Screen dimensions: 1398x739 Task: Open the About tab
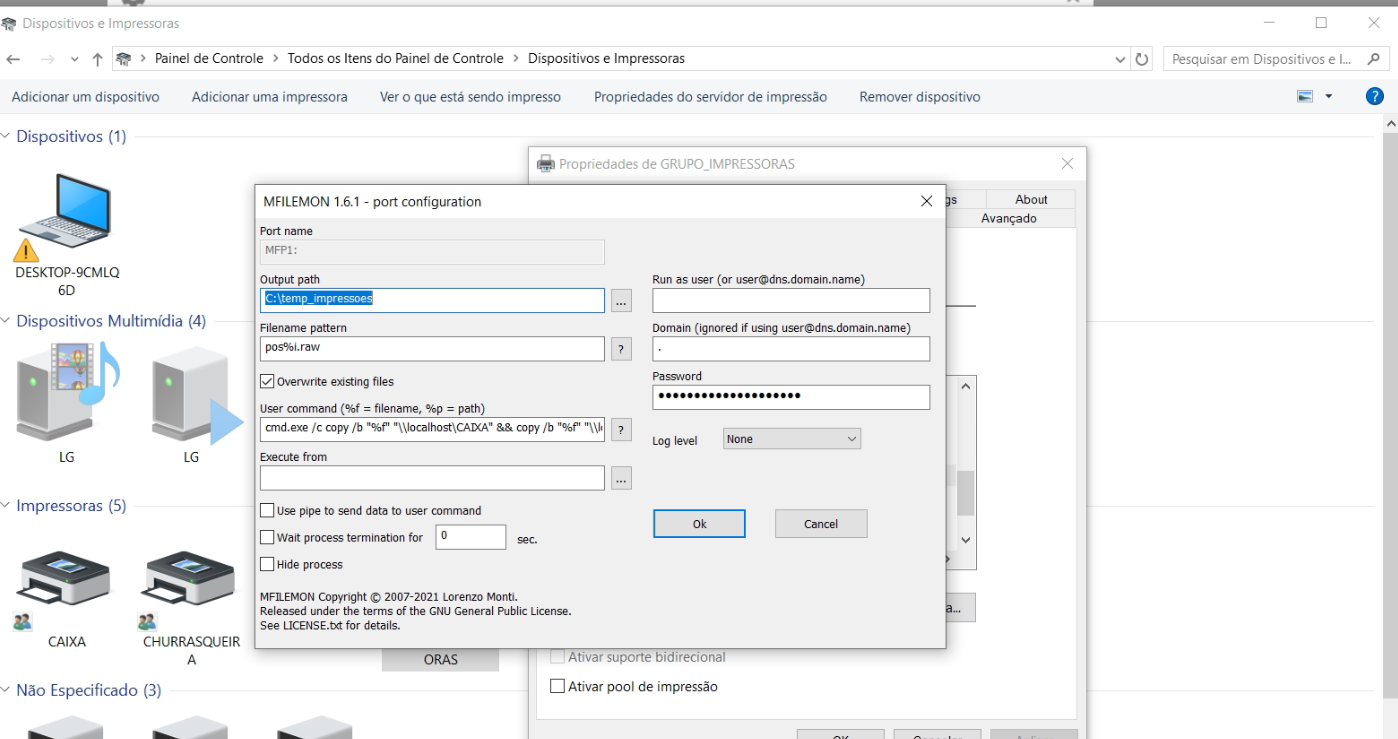pyautogui.click(x=1030, y=198)
